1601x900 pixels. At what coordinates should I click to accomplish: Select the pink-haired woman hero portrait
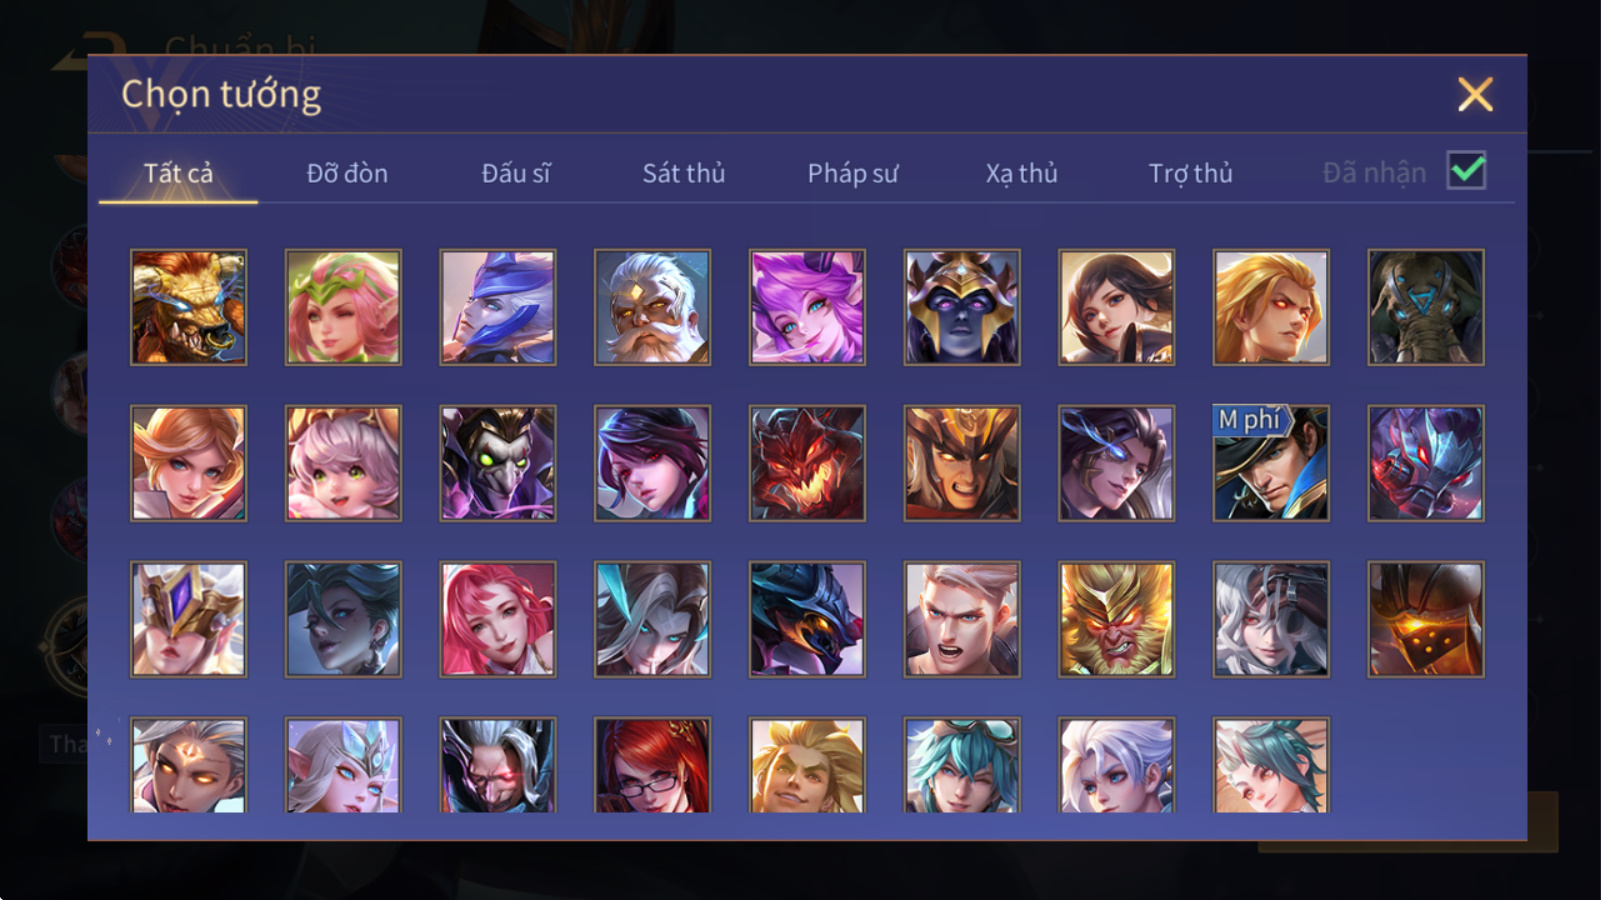(x=498, y=619)
